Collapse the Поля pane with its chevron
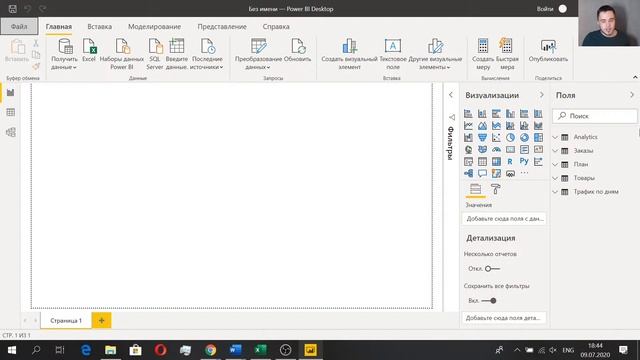 click(x=632, y=95)
